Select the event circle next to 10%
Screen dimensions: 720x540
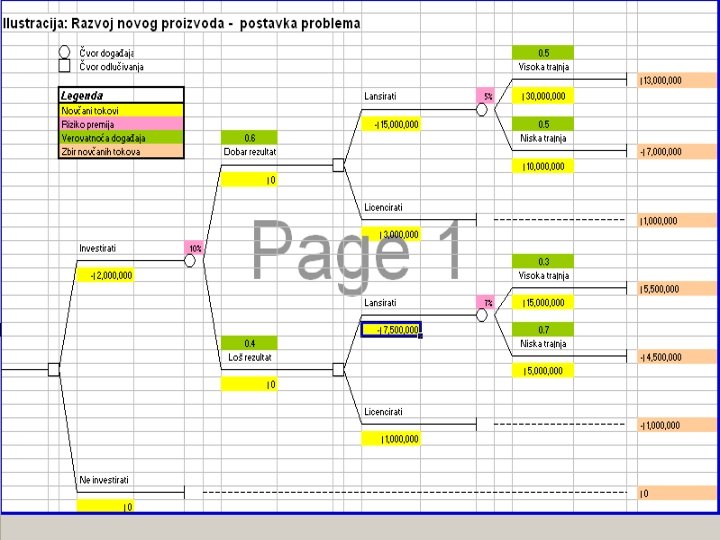pyautogui.click(x=190, y=261)
